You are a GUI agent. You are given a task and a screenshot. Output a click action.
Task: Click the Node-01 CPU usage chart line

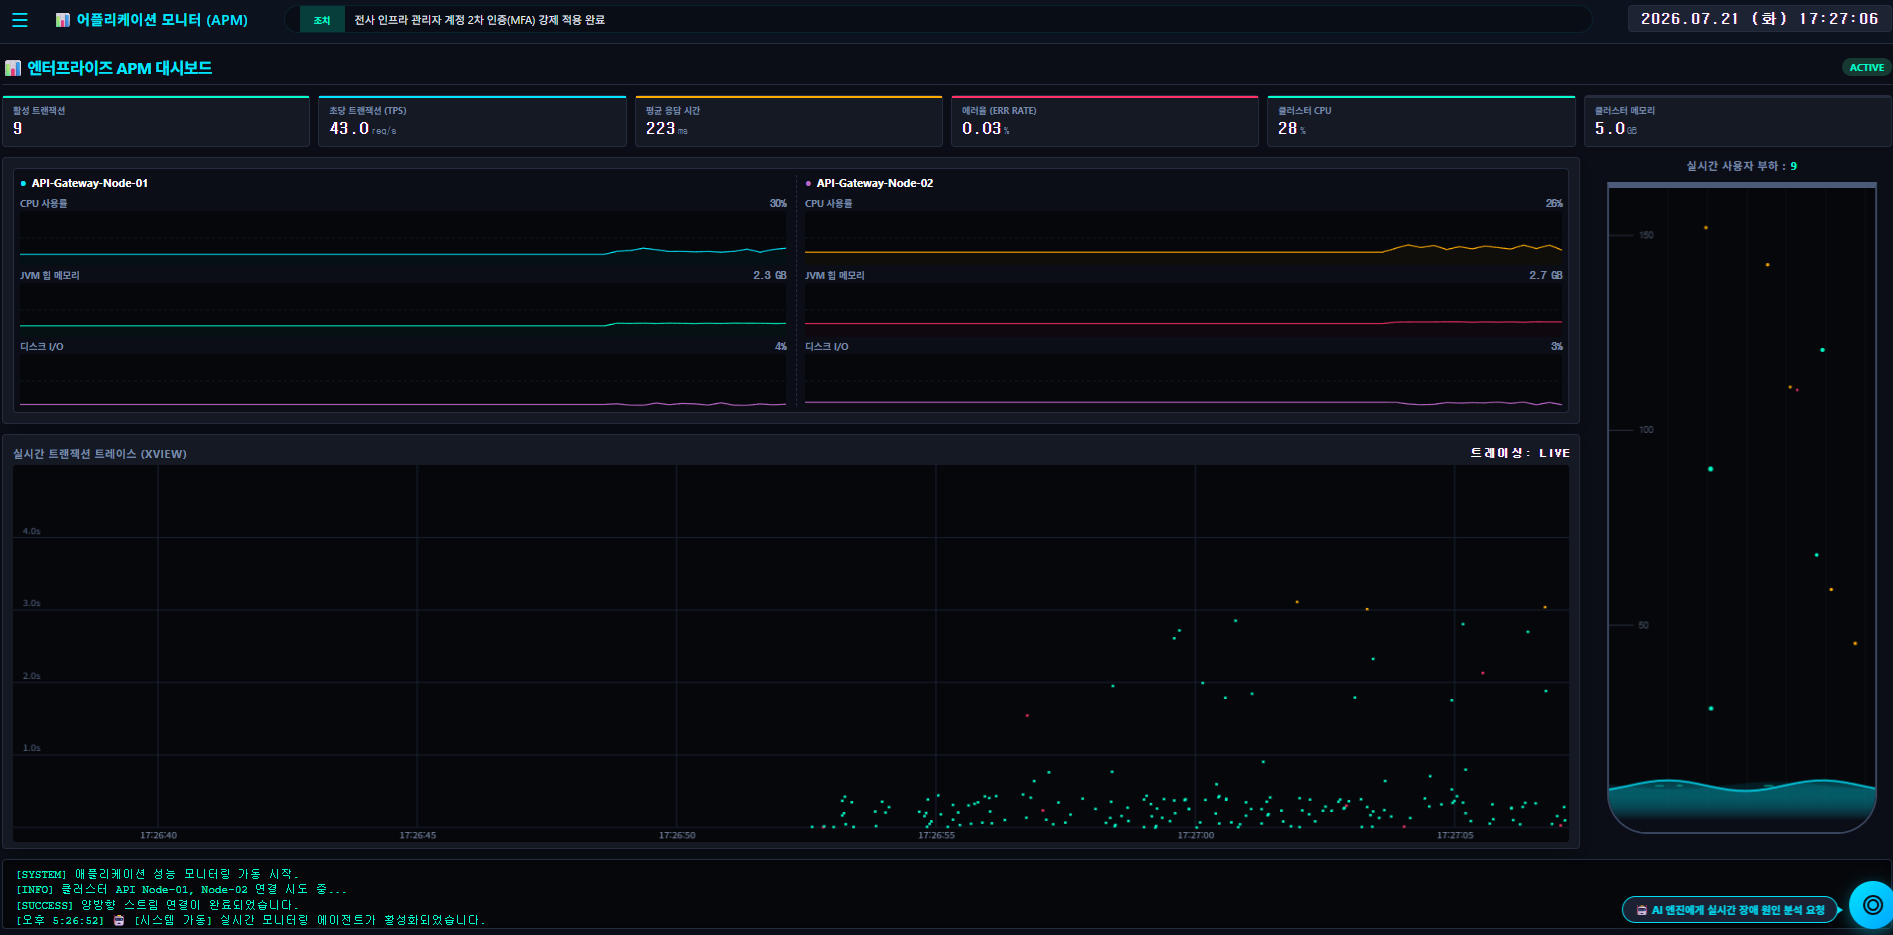pyautogui.click(x=403, y=252)
